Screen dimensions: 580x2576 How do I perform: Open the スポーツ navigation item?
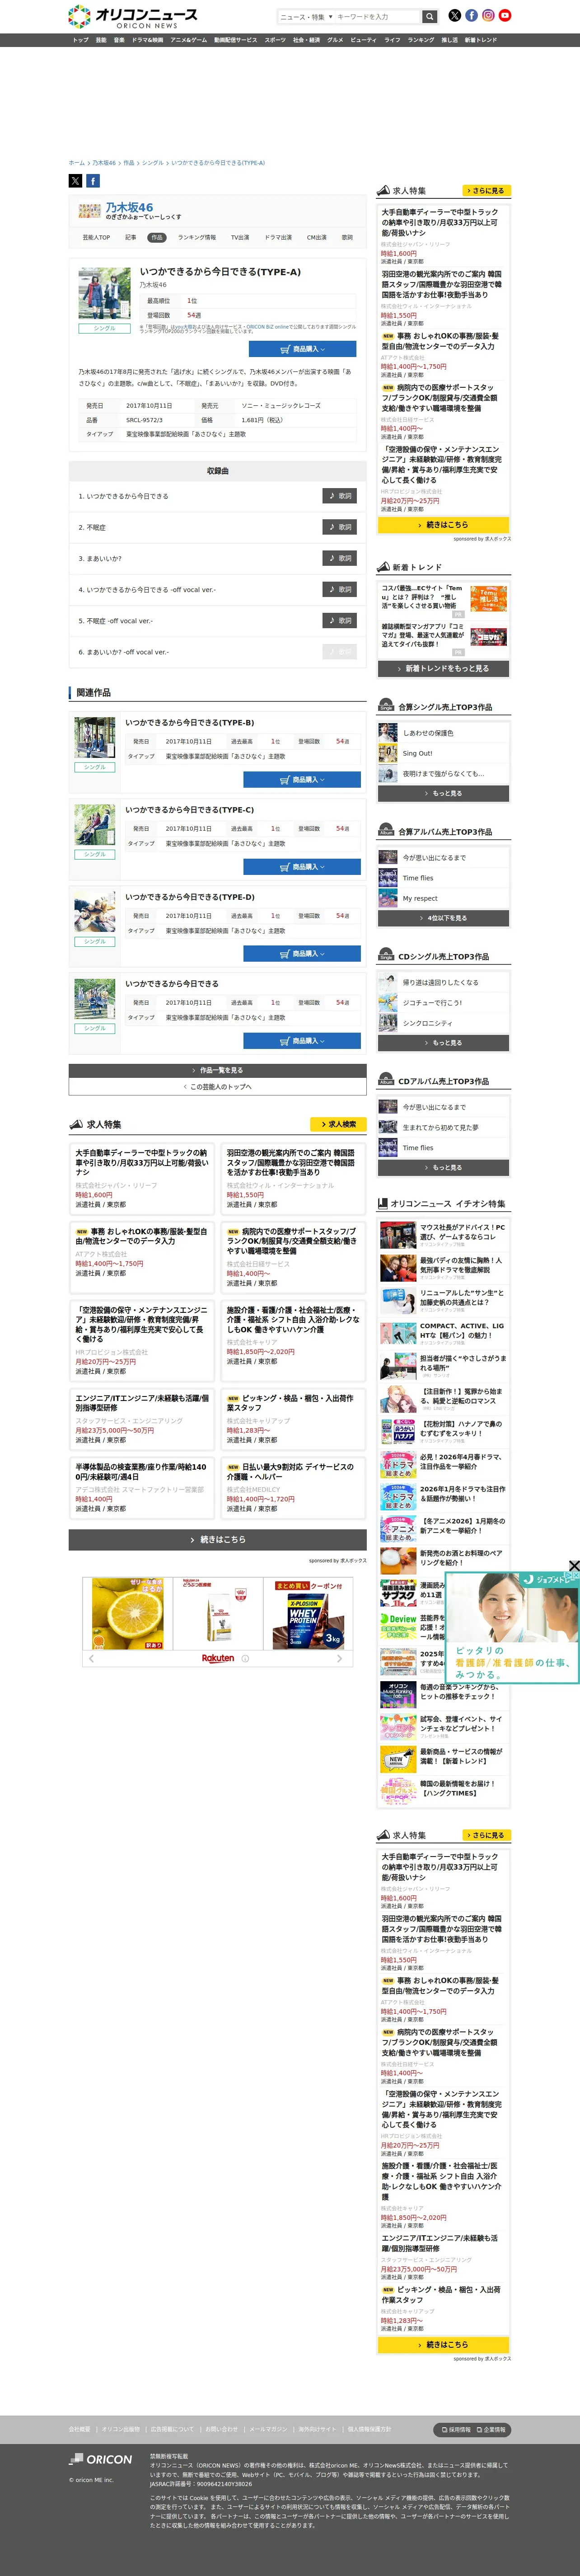275,40
